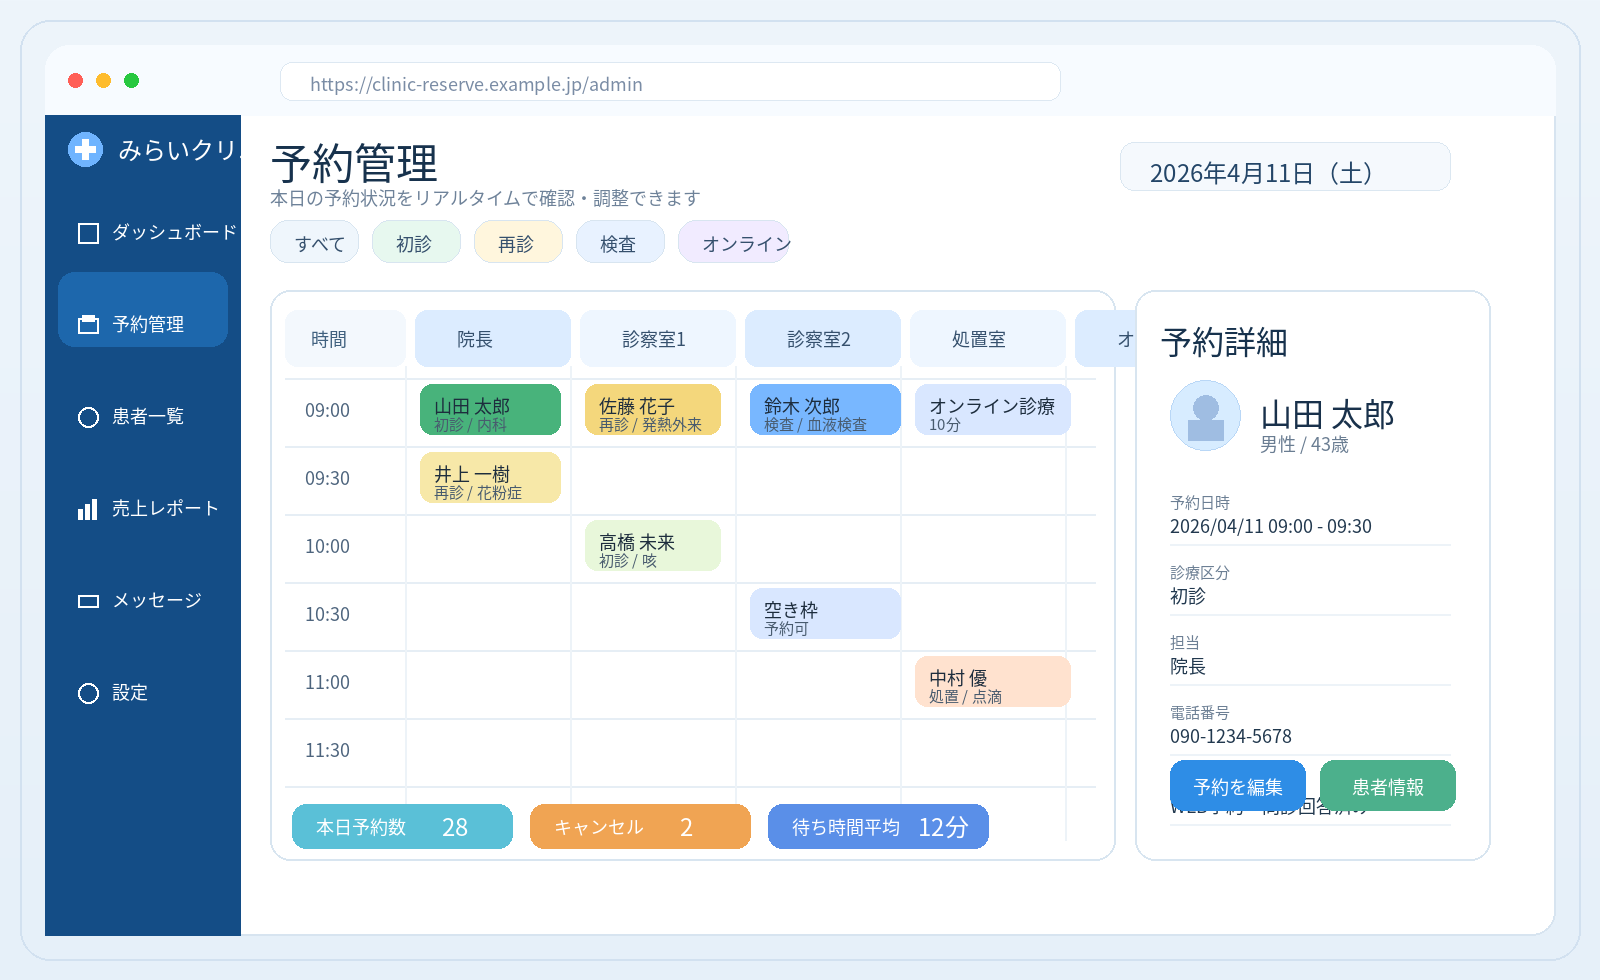Filter appointments by オンライン
Viewport: 1600px width, 980px height.
734,242
